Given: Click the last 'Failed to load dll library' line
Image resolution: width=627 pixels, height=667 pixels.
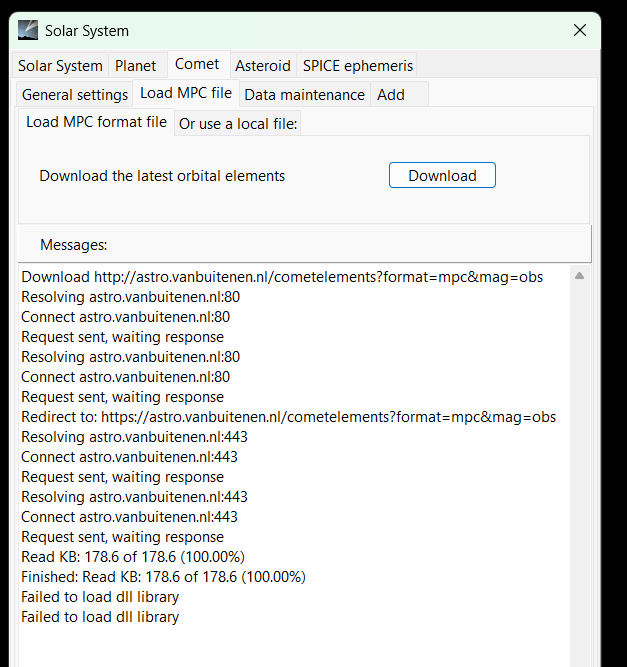Looking at the screenshot, I should coord(100,617).
